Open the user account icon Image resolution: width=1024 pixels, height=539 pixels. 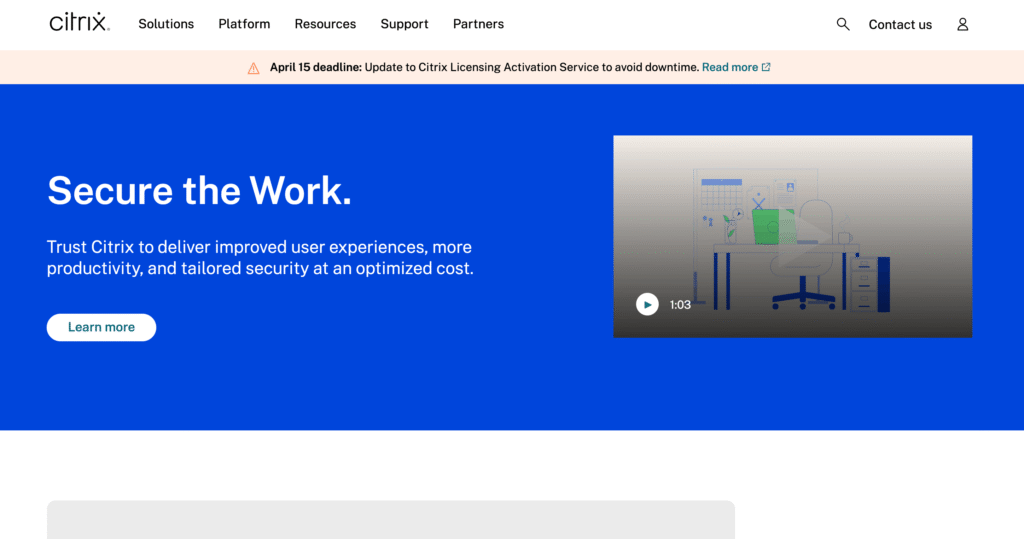962,24
